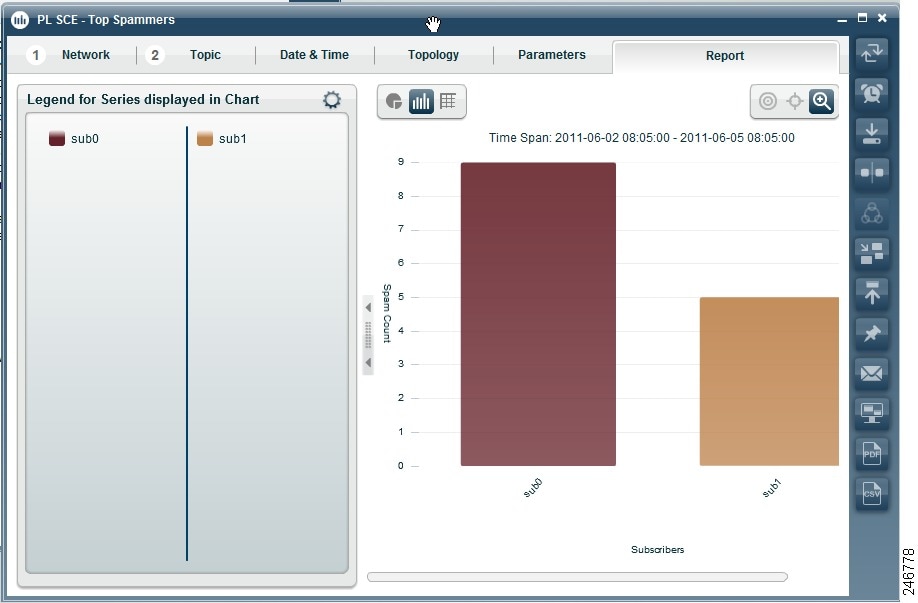Screen dimensions: 918x603
Task: Click the upload arrow sidebar icon
Action: pos(872,293)
